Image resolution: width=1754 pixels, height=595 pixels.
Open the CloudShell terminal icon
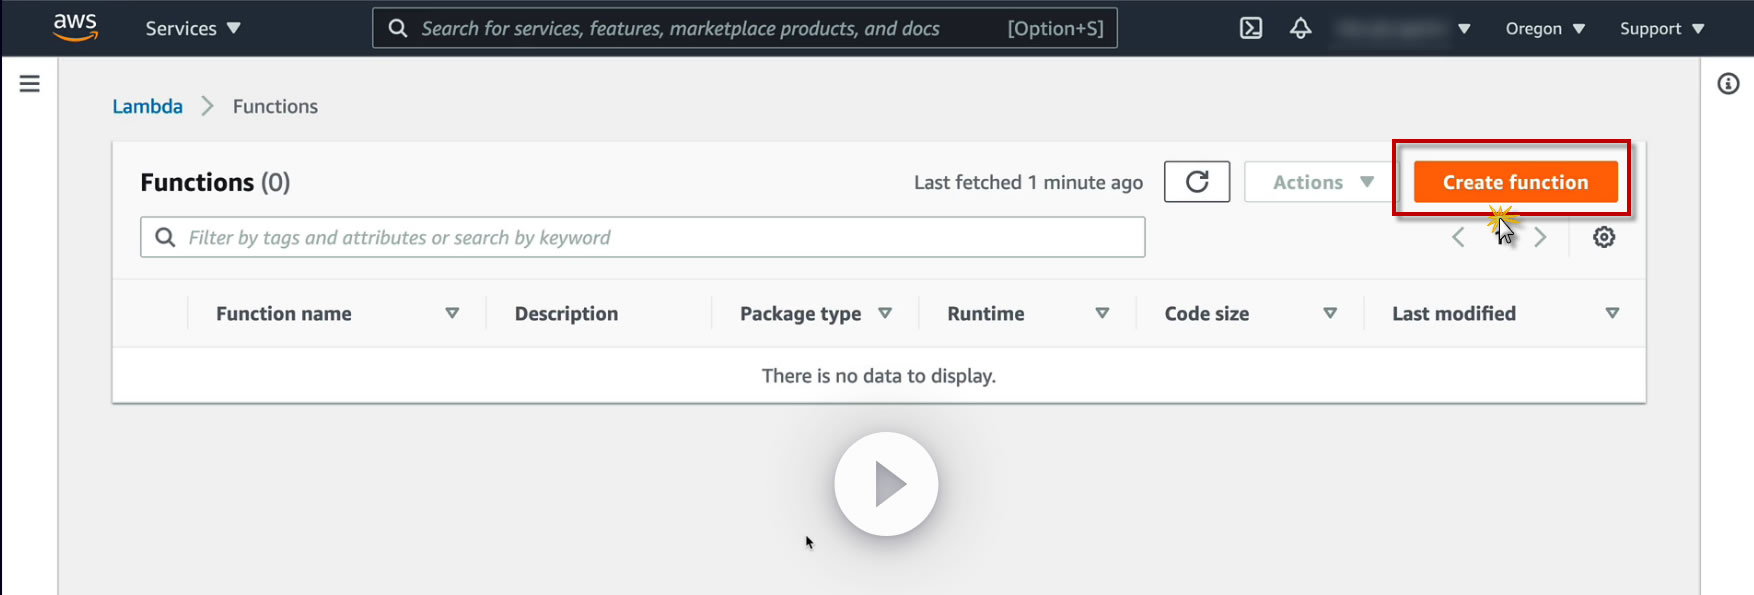(x=1250, y=28)
